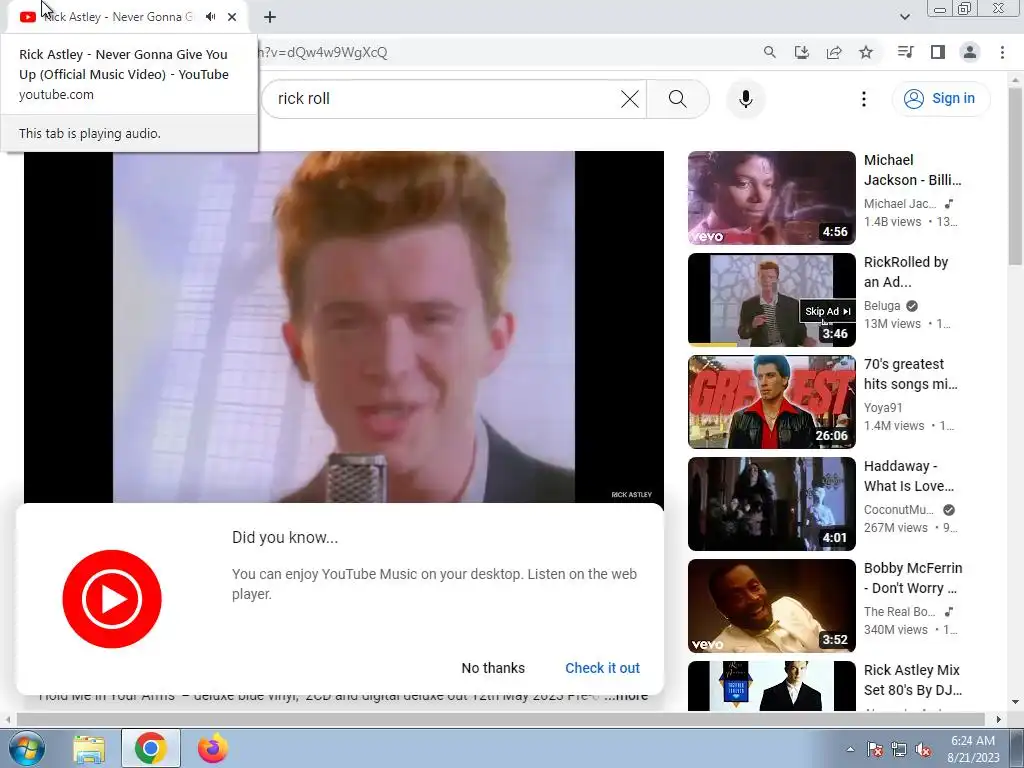
Task: Select the Rick Astley browser tab
Action: tap(128, 17)
